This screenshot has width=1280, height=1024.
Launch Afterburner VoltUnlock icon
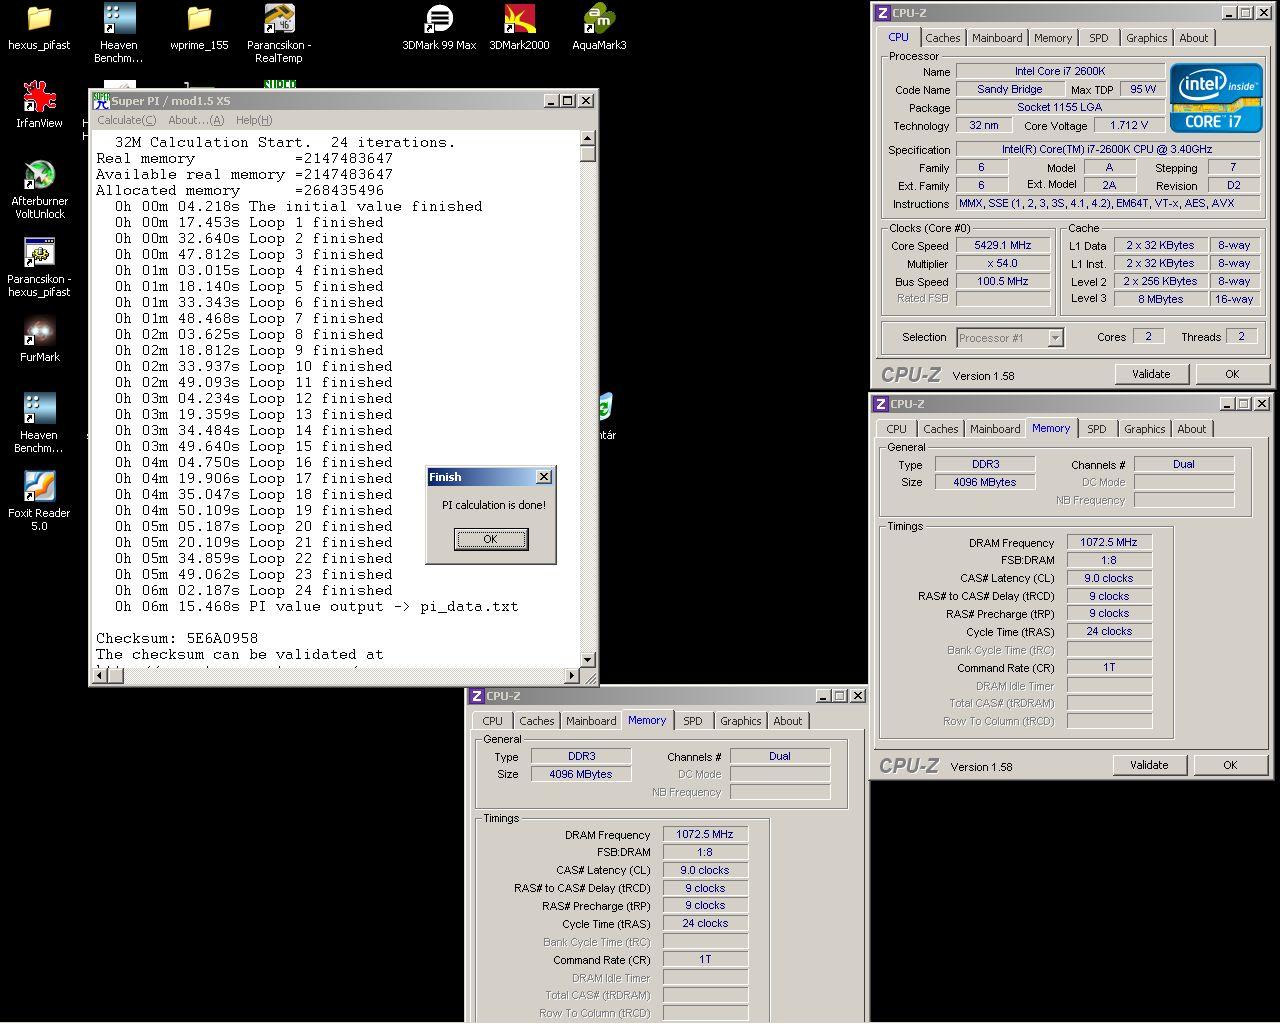[x=39, y=189]
